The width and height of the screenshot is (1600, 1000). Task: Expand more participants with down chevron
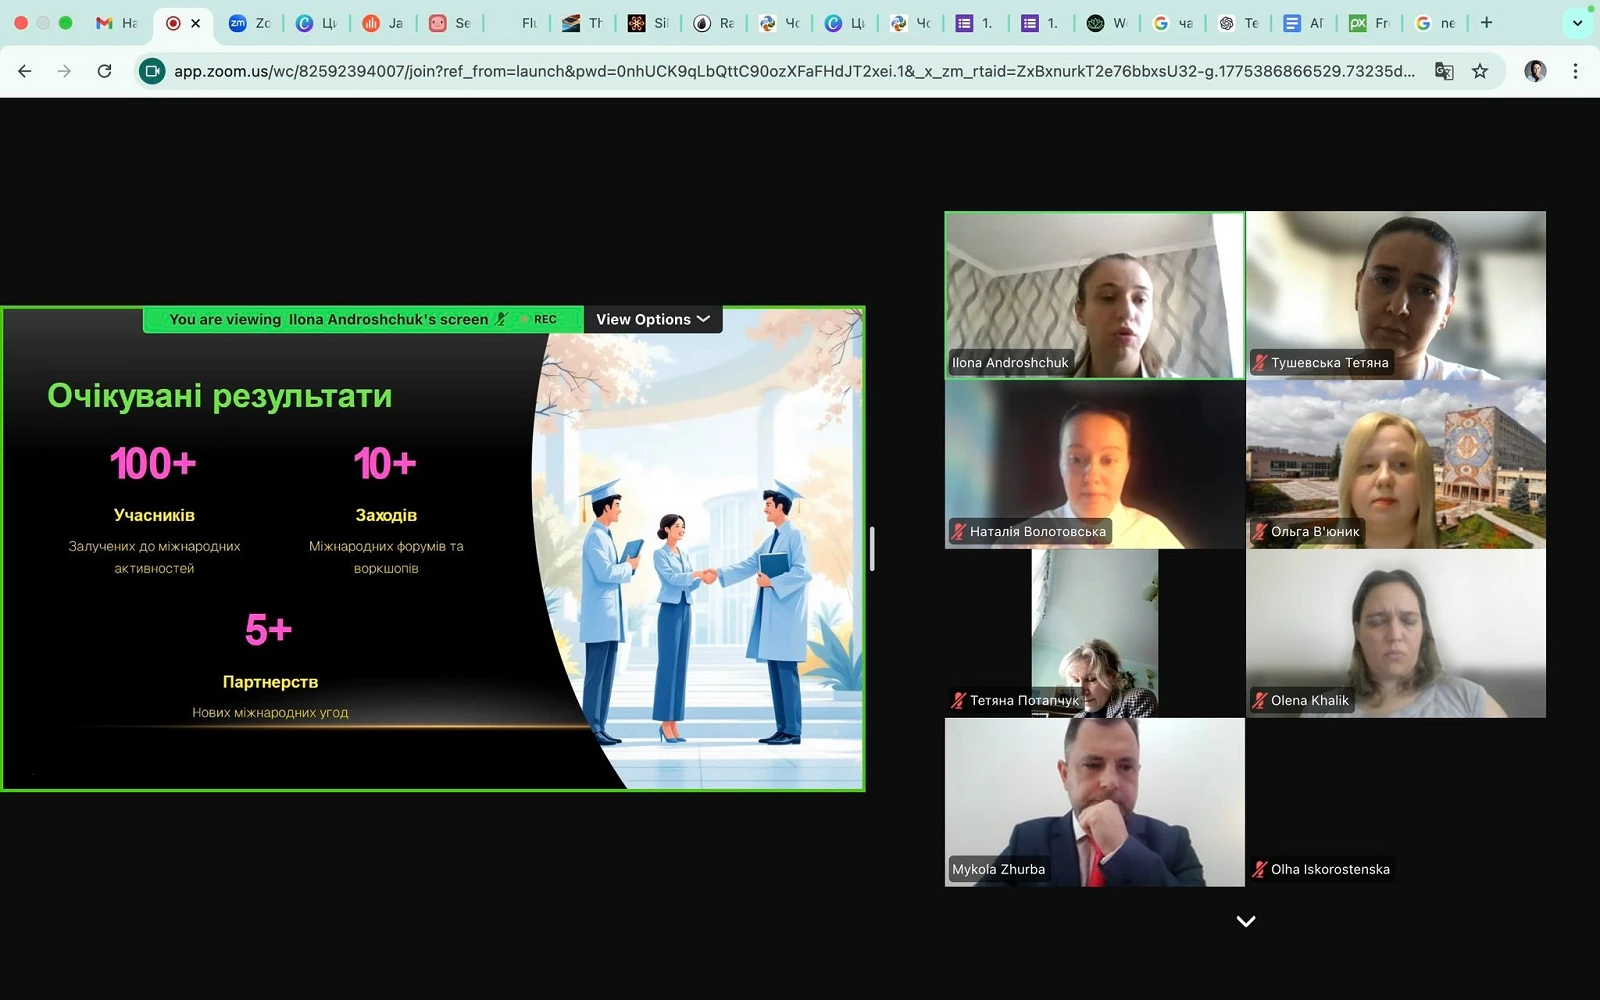click(x=1245, y=921)
